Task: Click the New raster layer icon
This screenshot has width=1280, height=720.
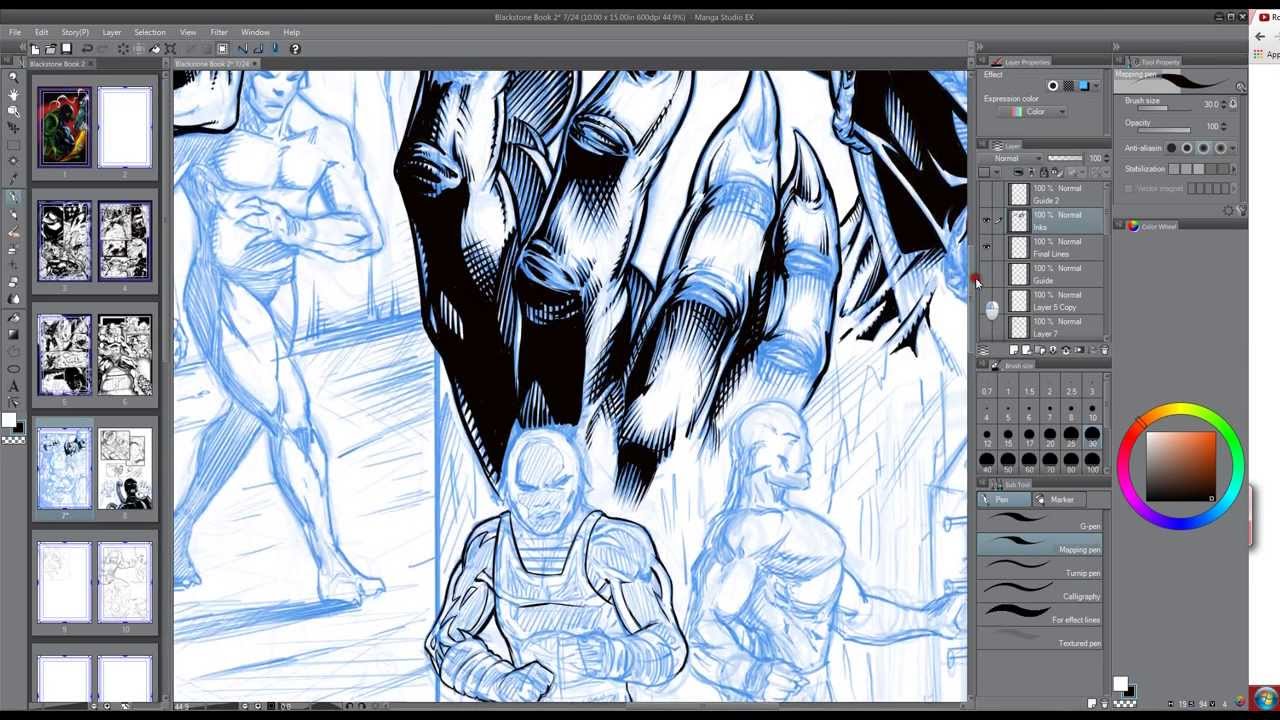Action: 1014,350
